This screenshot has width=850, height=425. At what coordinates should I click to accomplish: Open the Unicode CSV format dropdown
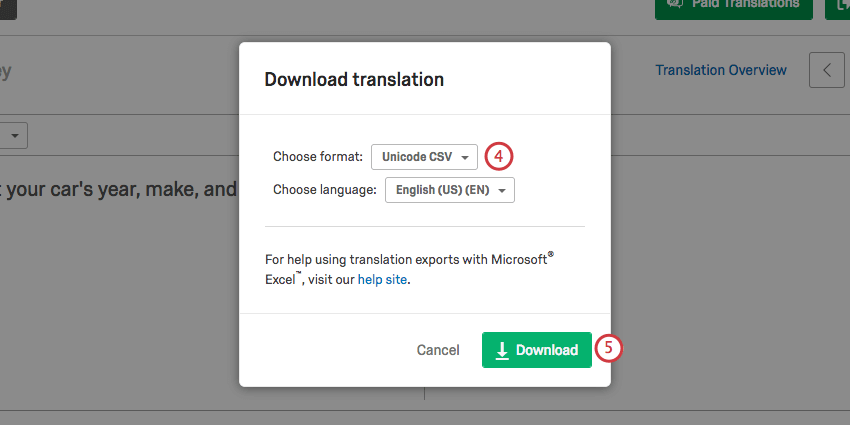pos(425,157)
